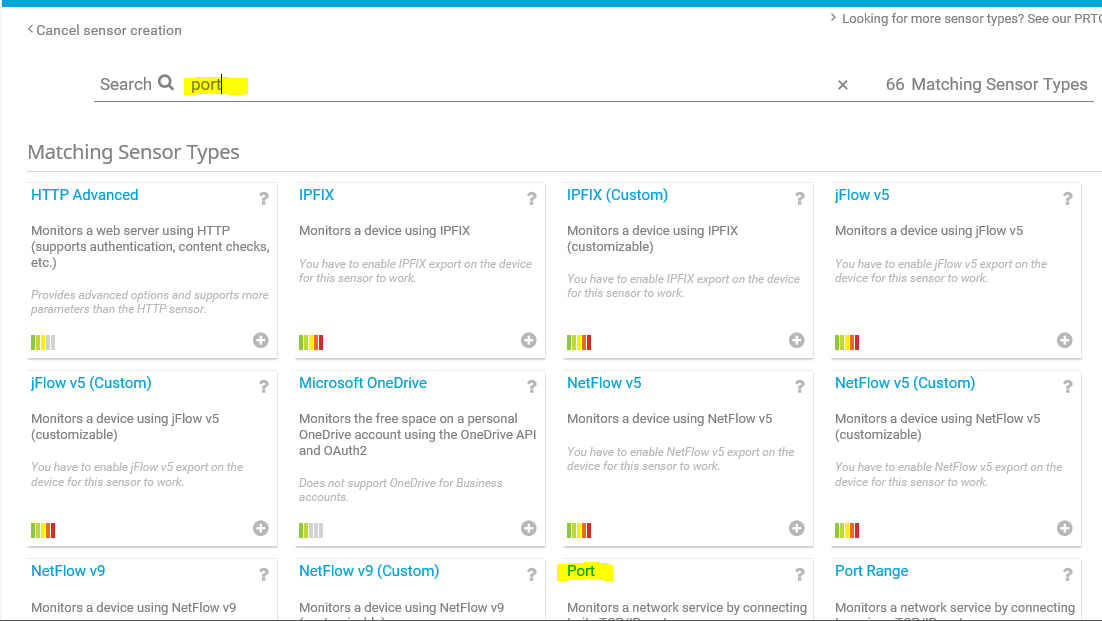Select the Port Range sensor title

coord(871,571)
